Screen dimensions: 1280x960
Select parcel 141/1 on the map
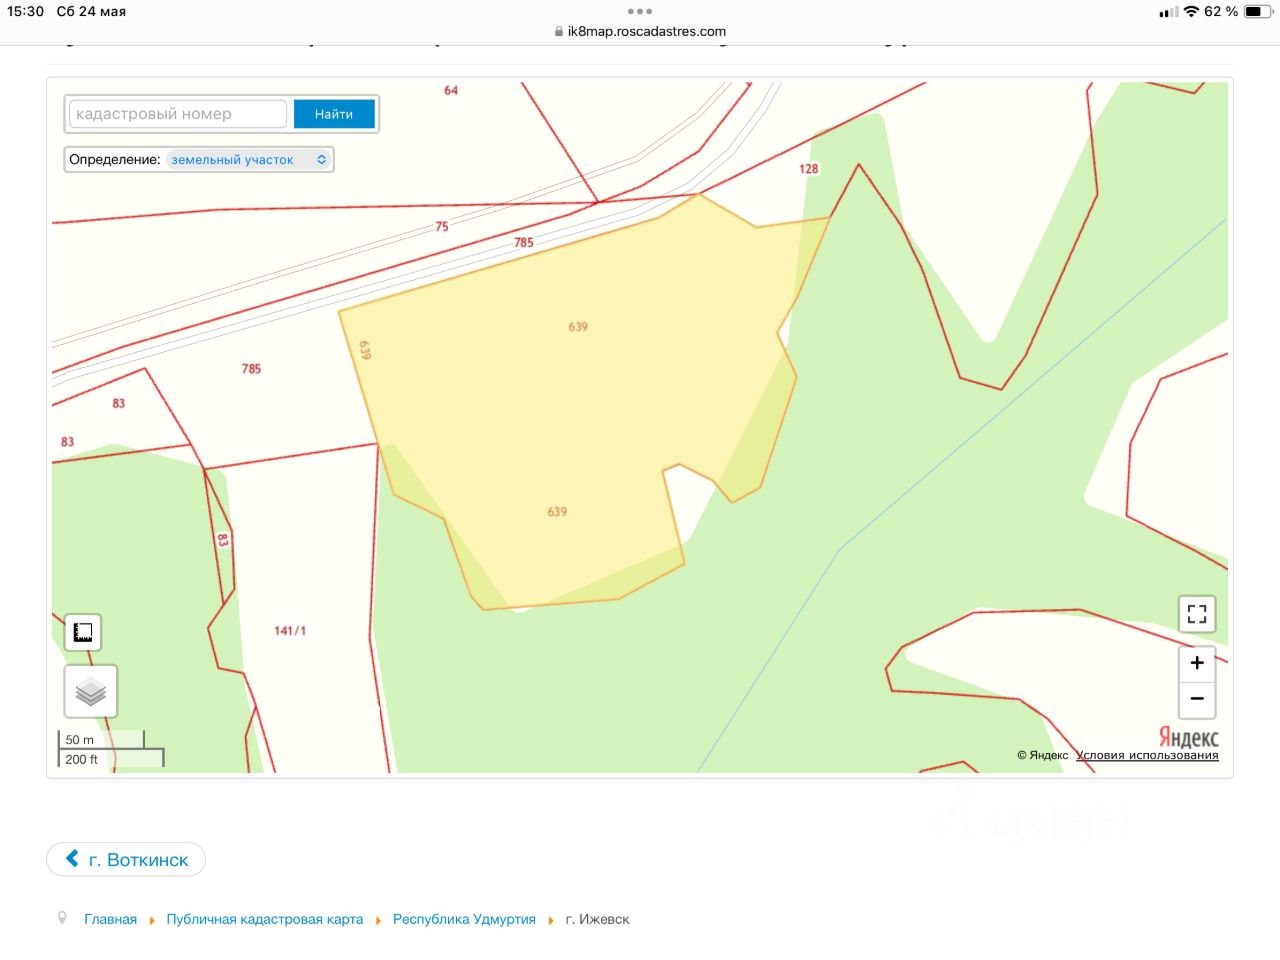tap(290, 631)
